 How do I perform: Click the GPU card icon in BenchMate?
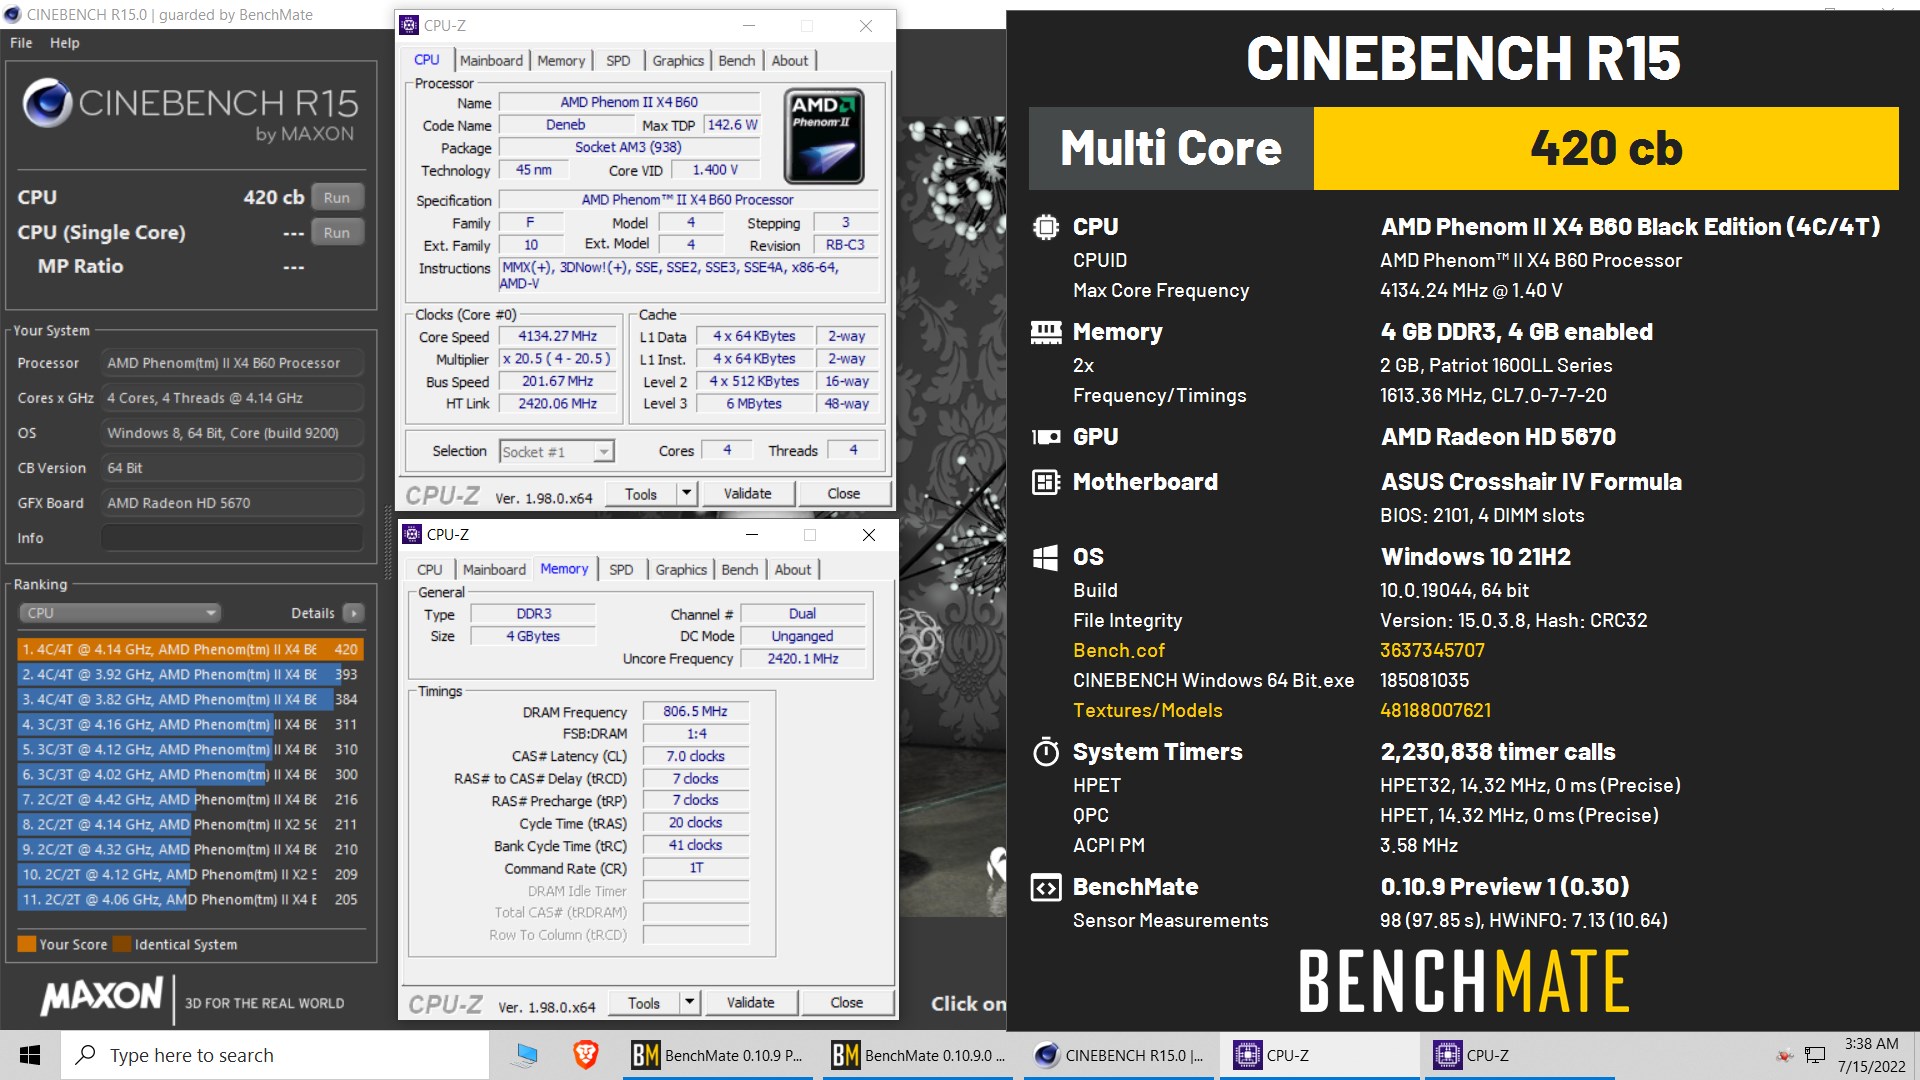coord(1046,437)
